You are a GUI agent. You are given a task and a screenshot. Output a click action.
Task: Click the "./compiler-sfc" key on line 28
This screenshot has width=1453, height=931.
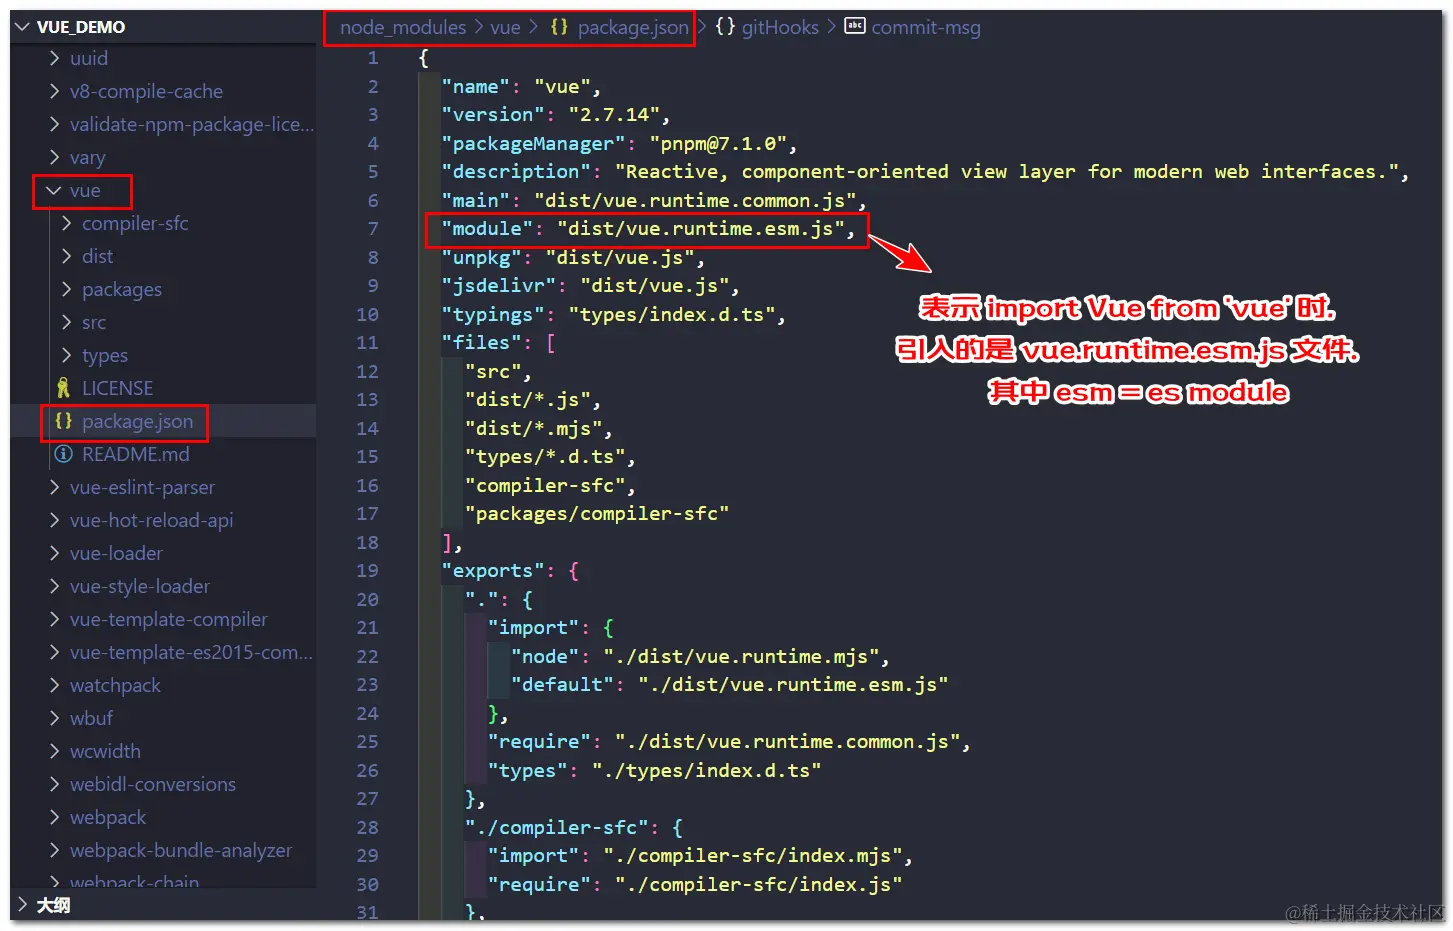(x=556, y=828)
